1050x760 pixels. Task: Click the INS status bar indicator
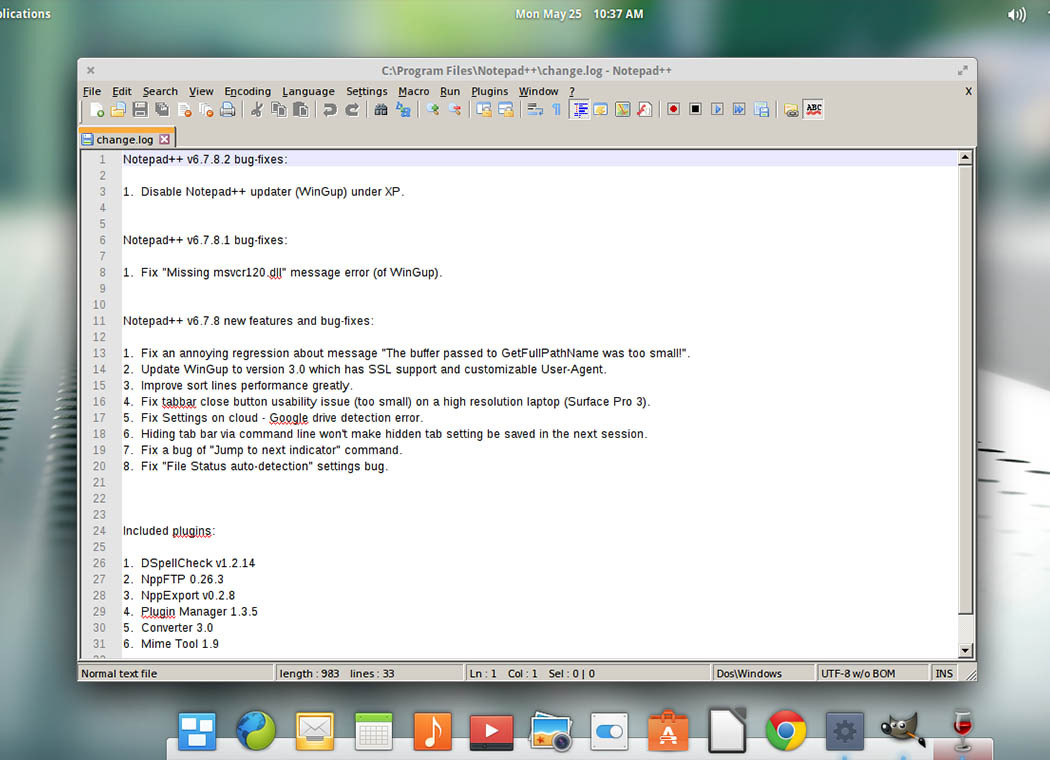pos(944,673)
